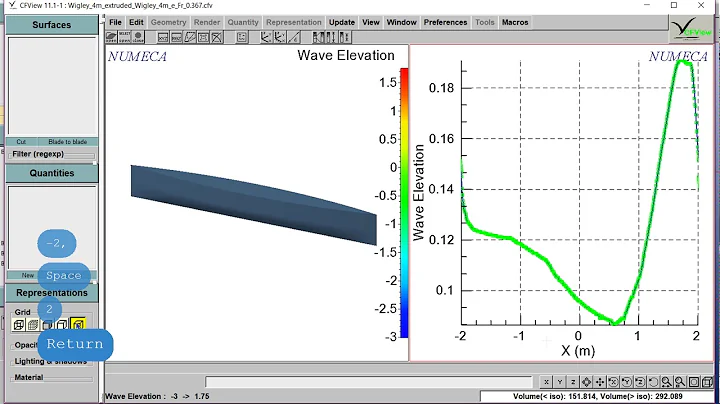This screenshot has height=404, width=720.
Task: Click the X (m) axis label
Action: (578, 351)
